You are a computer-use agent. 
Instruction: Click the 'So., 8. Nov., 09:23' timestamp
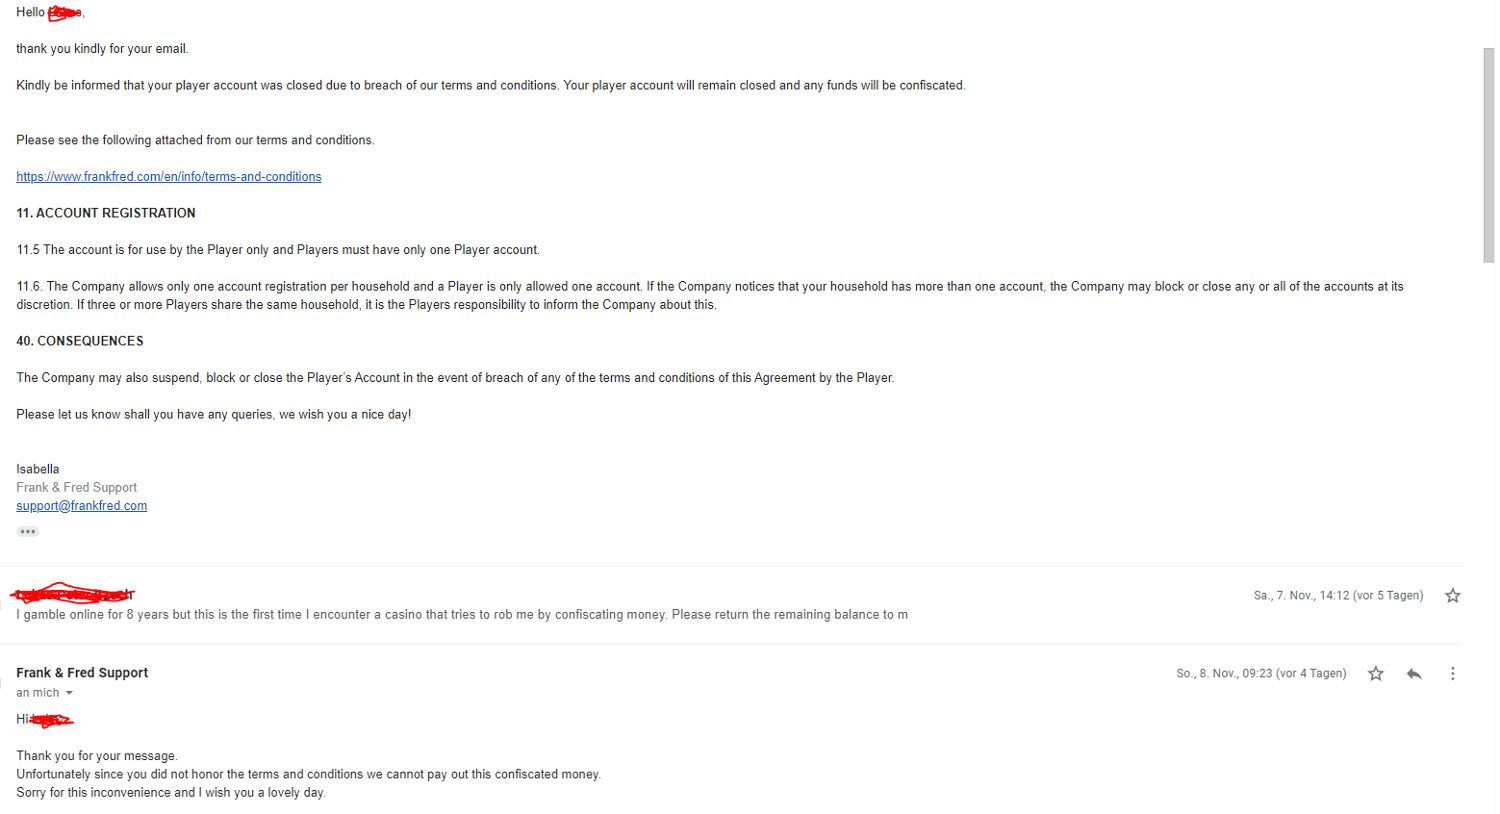pos(1260,674)
